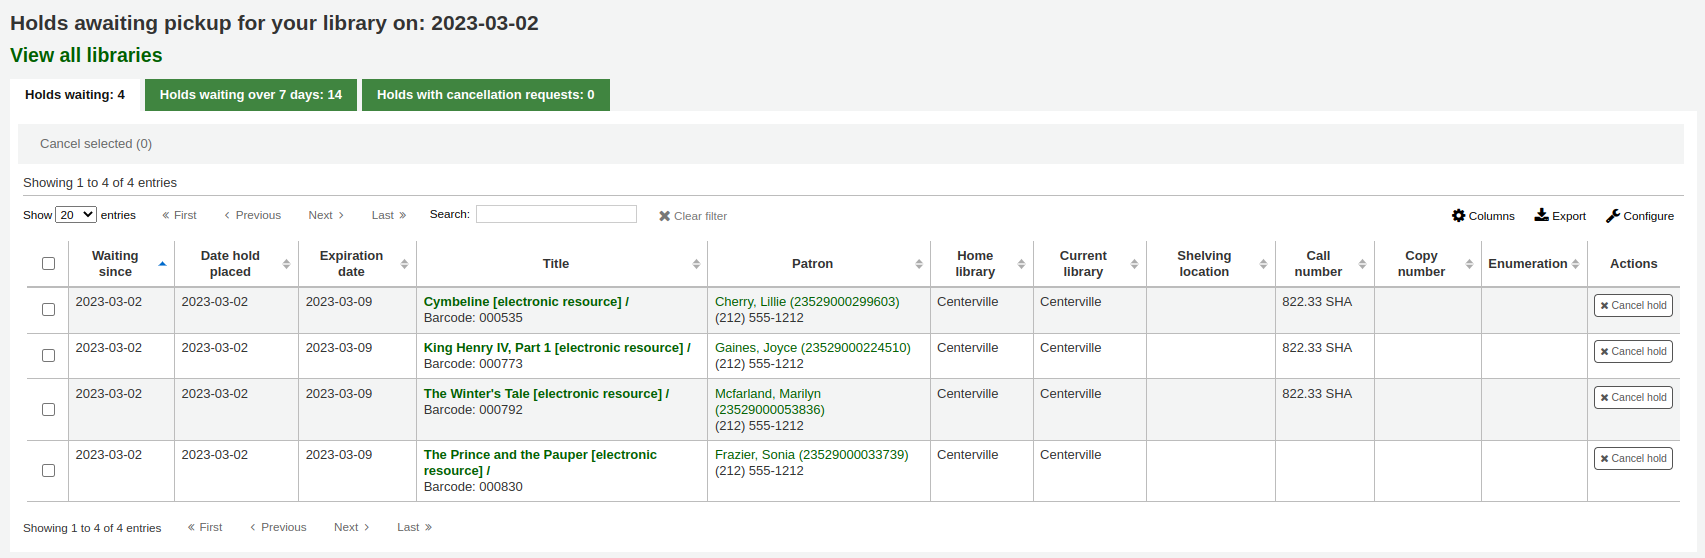Toggle the select-all checkbox in header

(x=48, y=264)
